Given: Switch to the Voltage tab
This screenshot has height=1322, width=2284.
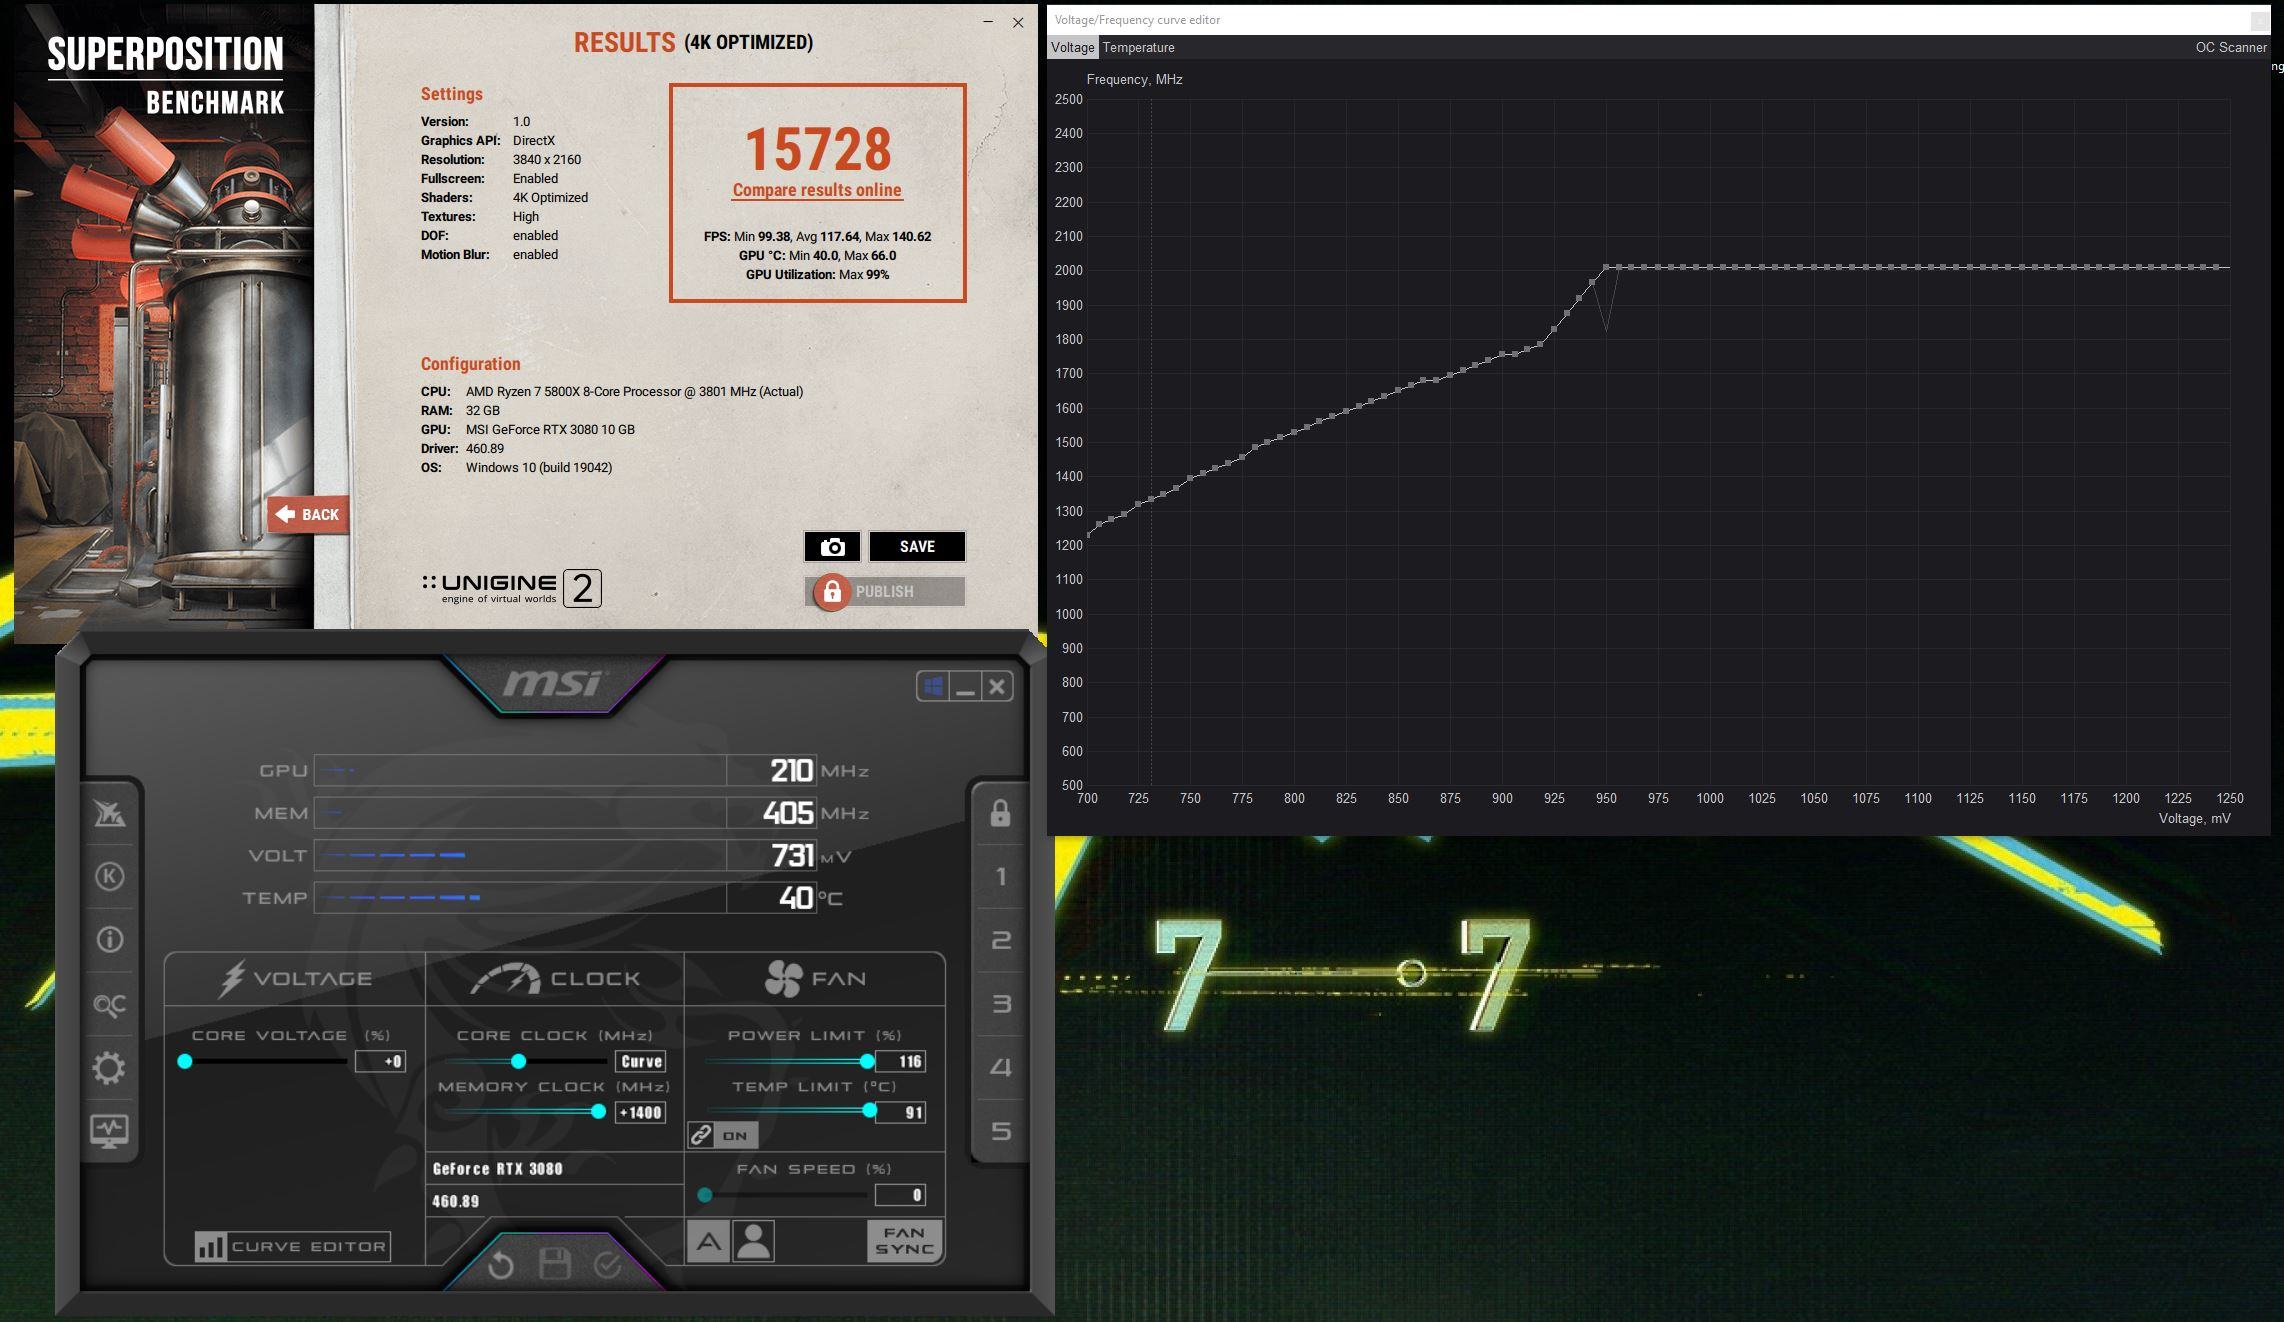Looking at the screenshot, I should [x=1072, y=47].
